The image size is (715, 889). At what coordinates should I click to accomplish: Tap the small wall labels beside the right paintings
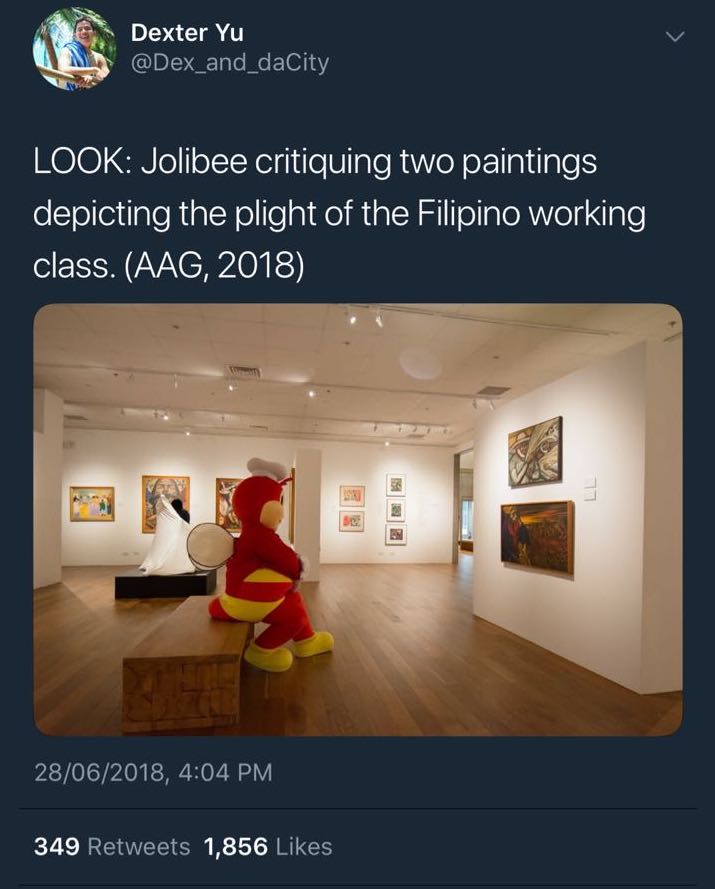pos(590,488)
